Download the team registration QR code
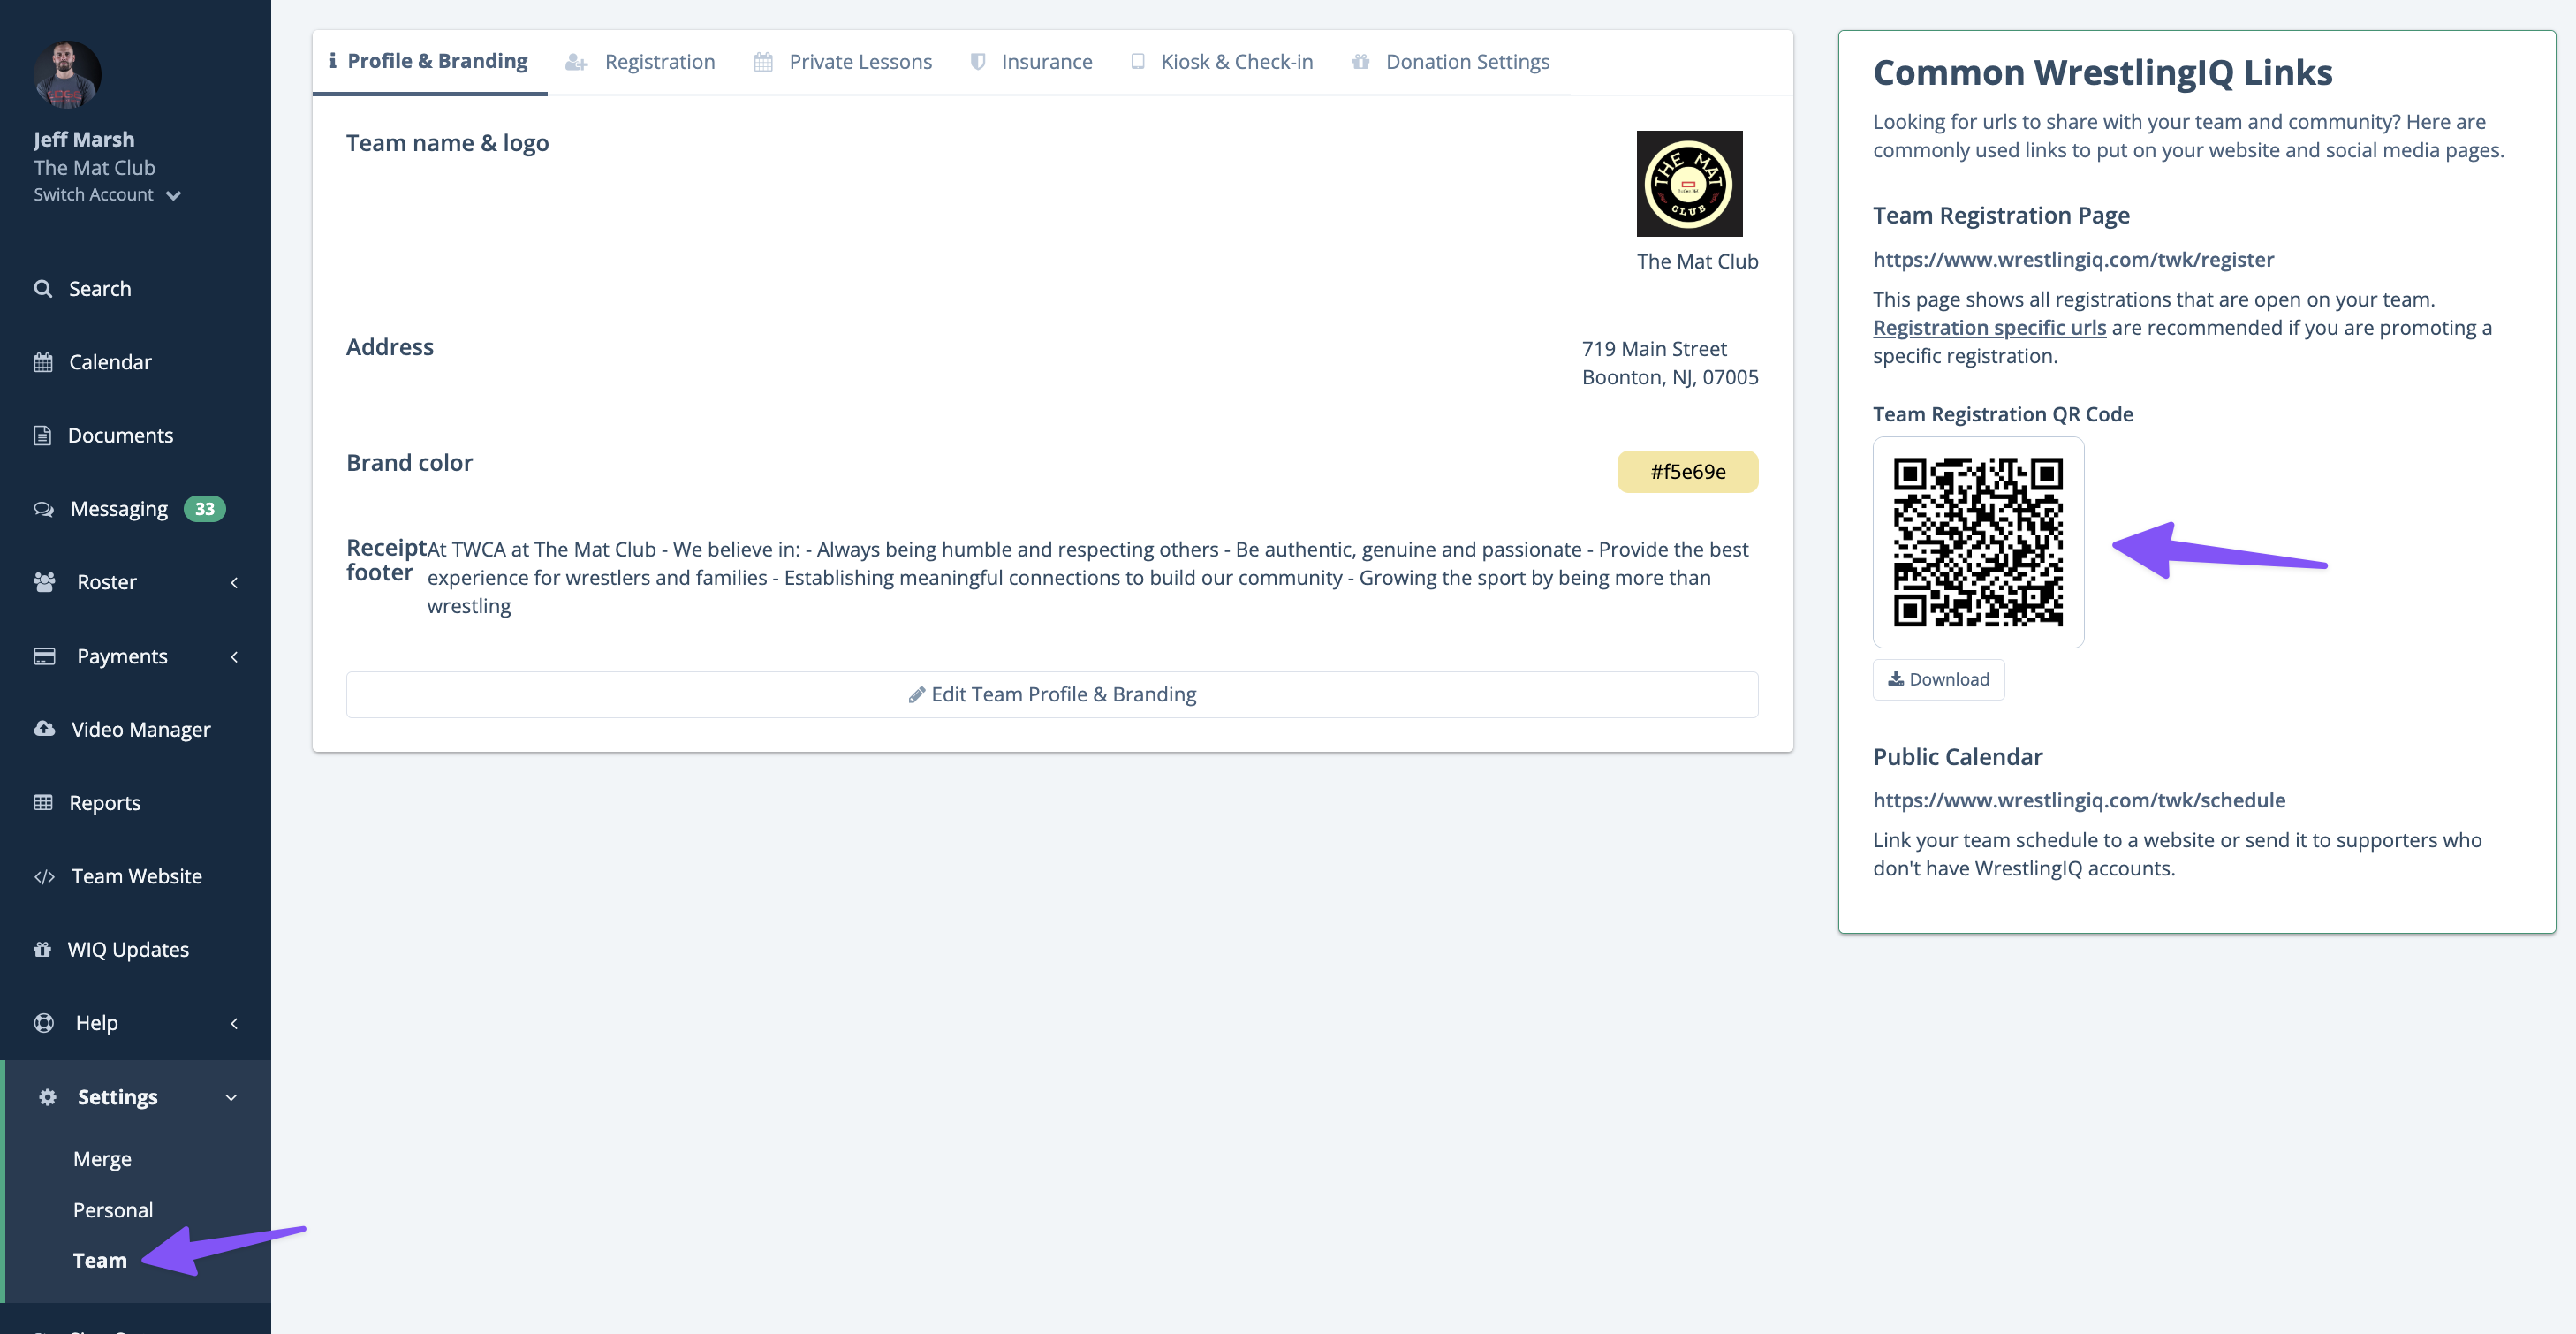 pos(1938,679)
